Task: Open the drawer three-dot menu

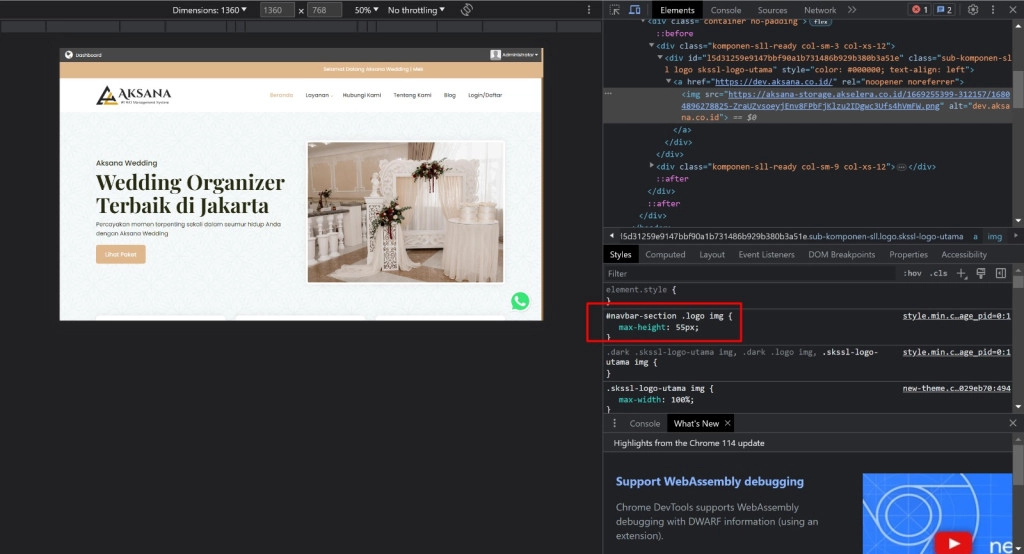Action: pos(614,423)
